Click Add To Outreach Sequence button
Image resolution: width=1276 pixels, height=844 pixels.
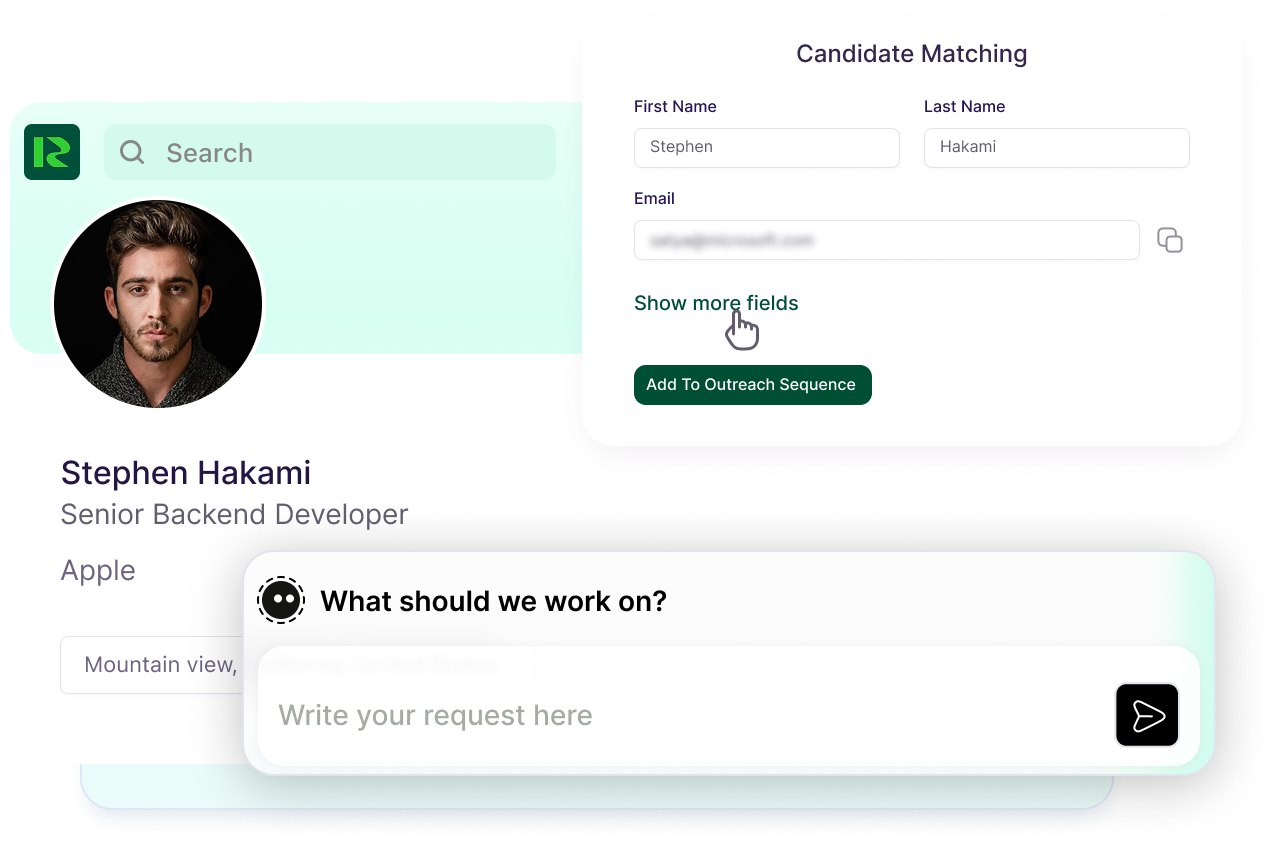click(753, 385)
